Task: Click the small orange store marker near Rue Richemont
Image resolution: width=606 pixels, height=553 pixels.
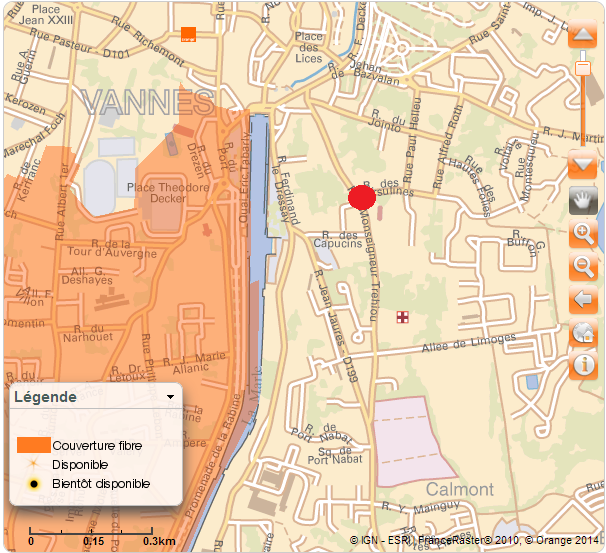Action: (187, 34)
